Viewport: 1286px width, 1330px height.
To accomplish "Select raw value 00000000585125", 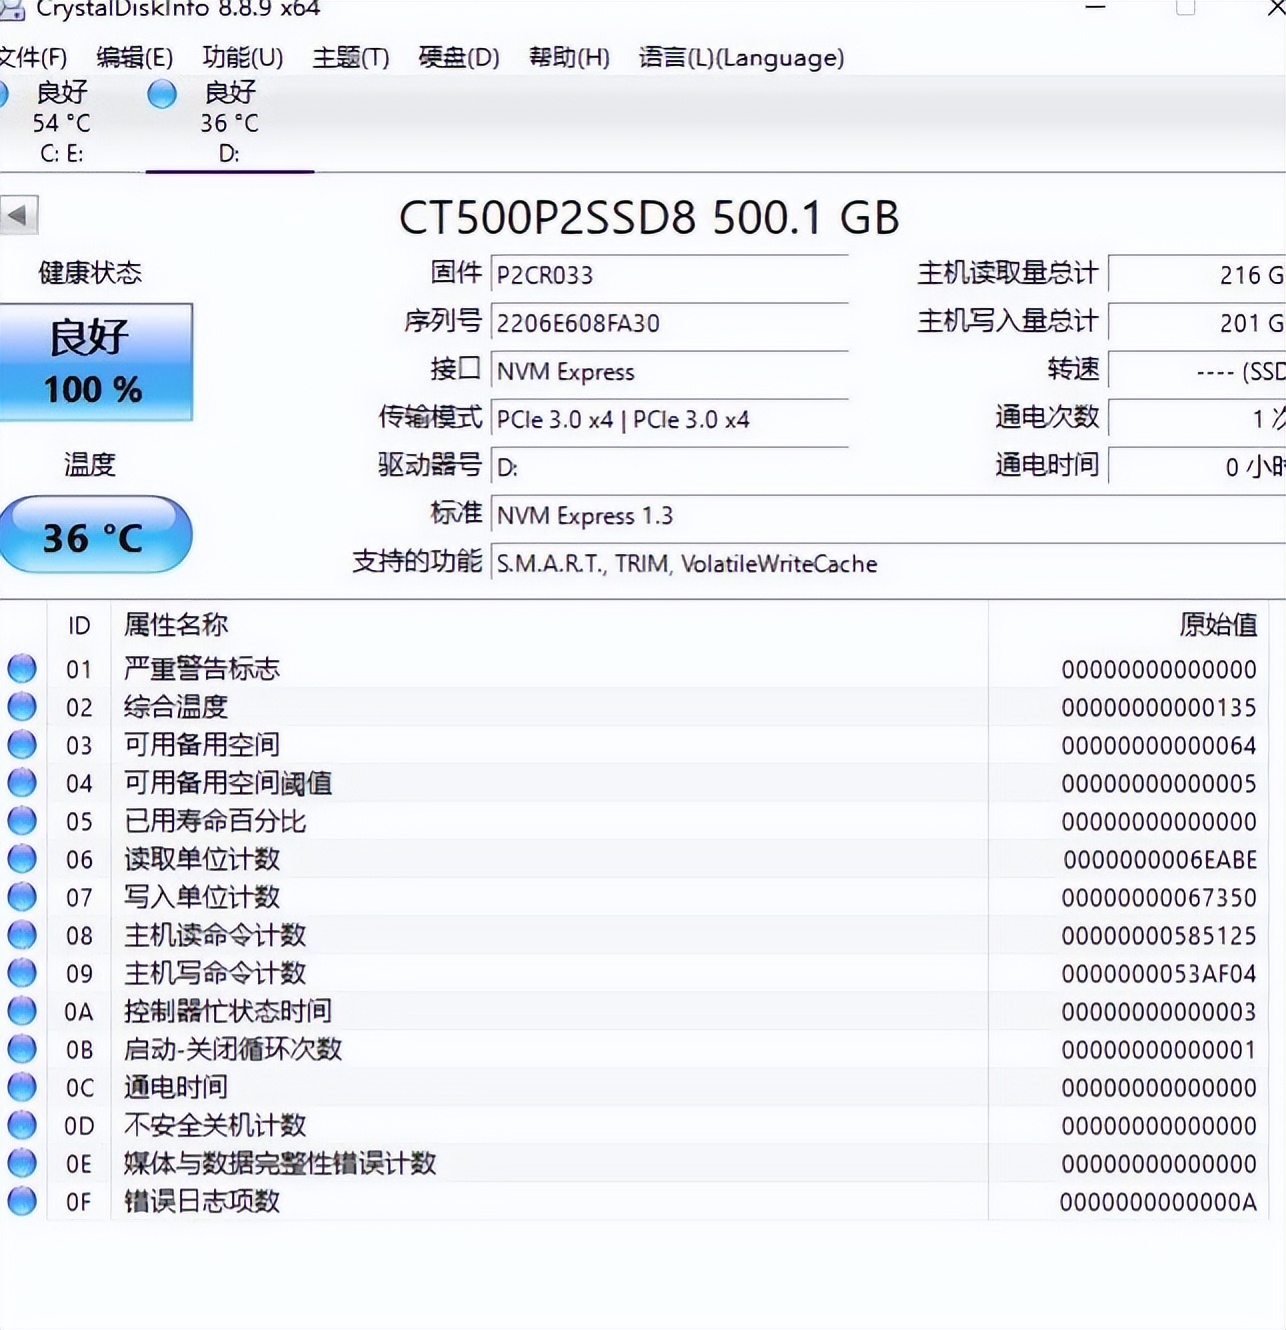I will pyautogui.click(x=1159, y=935).
